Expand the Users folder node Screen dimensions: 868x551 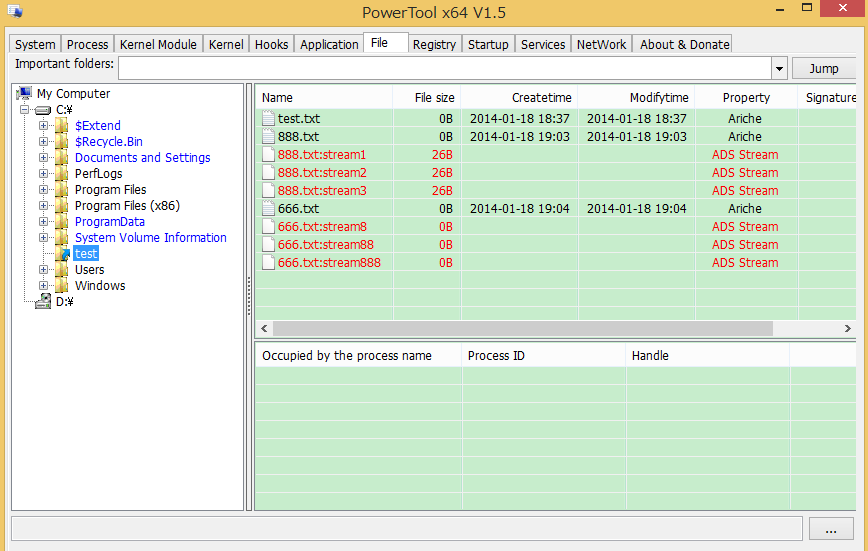point(43,270)
